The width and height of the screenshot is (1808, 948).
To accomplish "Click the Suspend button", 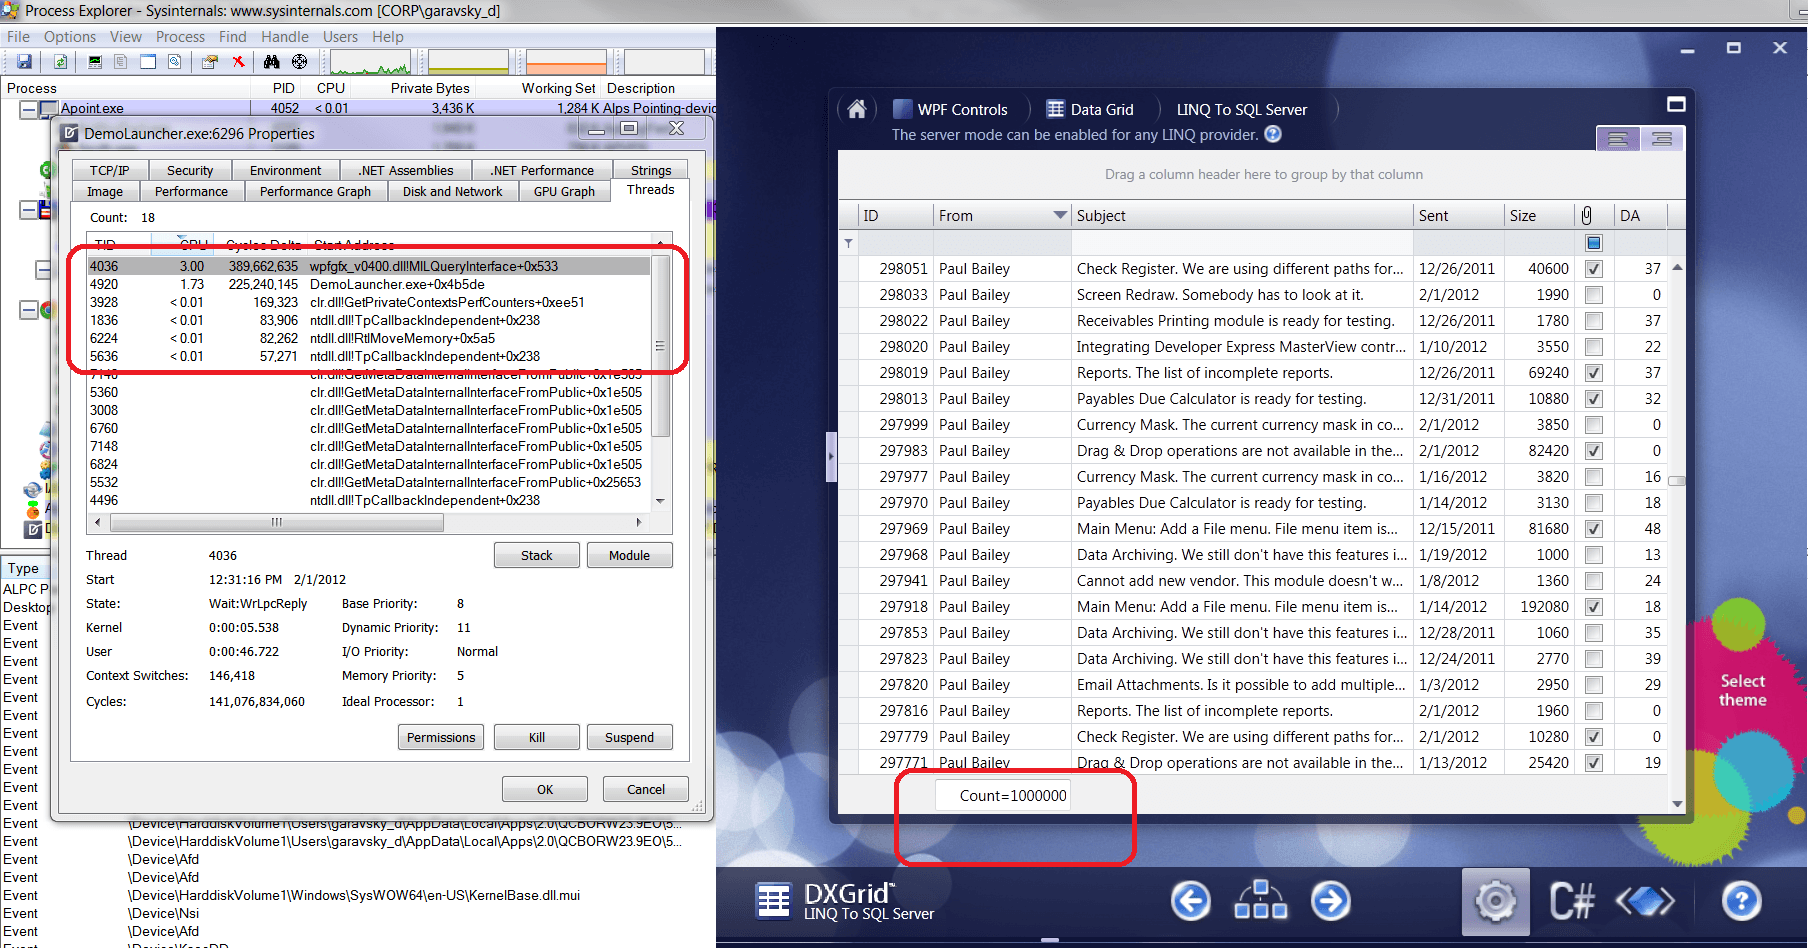I will (x=629, y=738).
